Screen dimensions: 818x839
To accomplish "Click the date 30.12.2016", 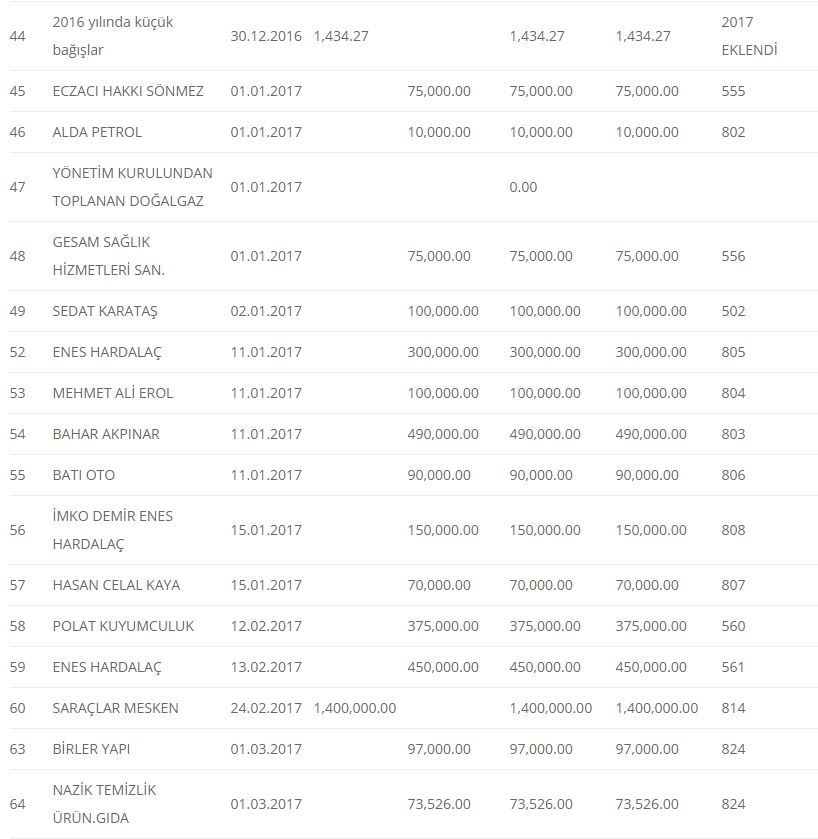I will point(266,36).
